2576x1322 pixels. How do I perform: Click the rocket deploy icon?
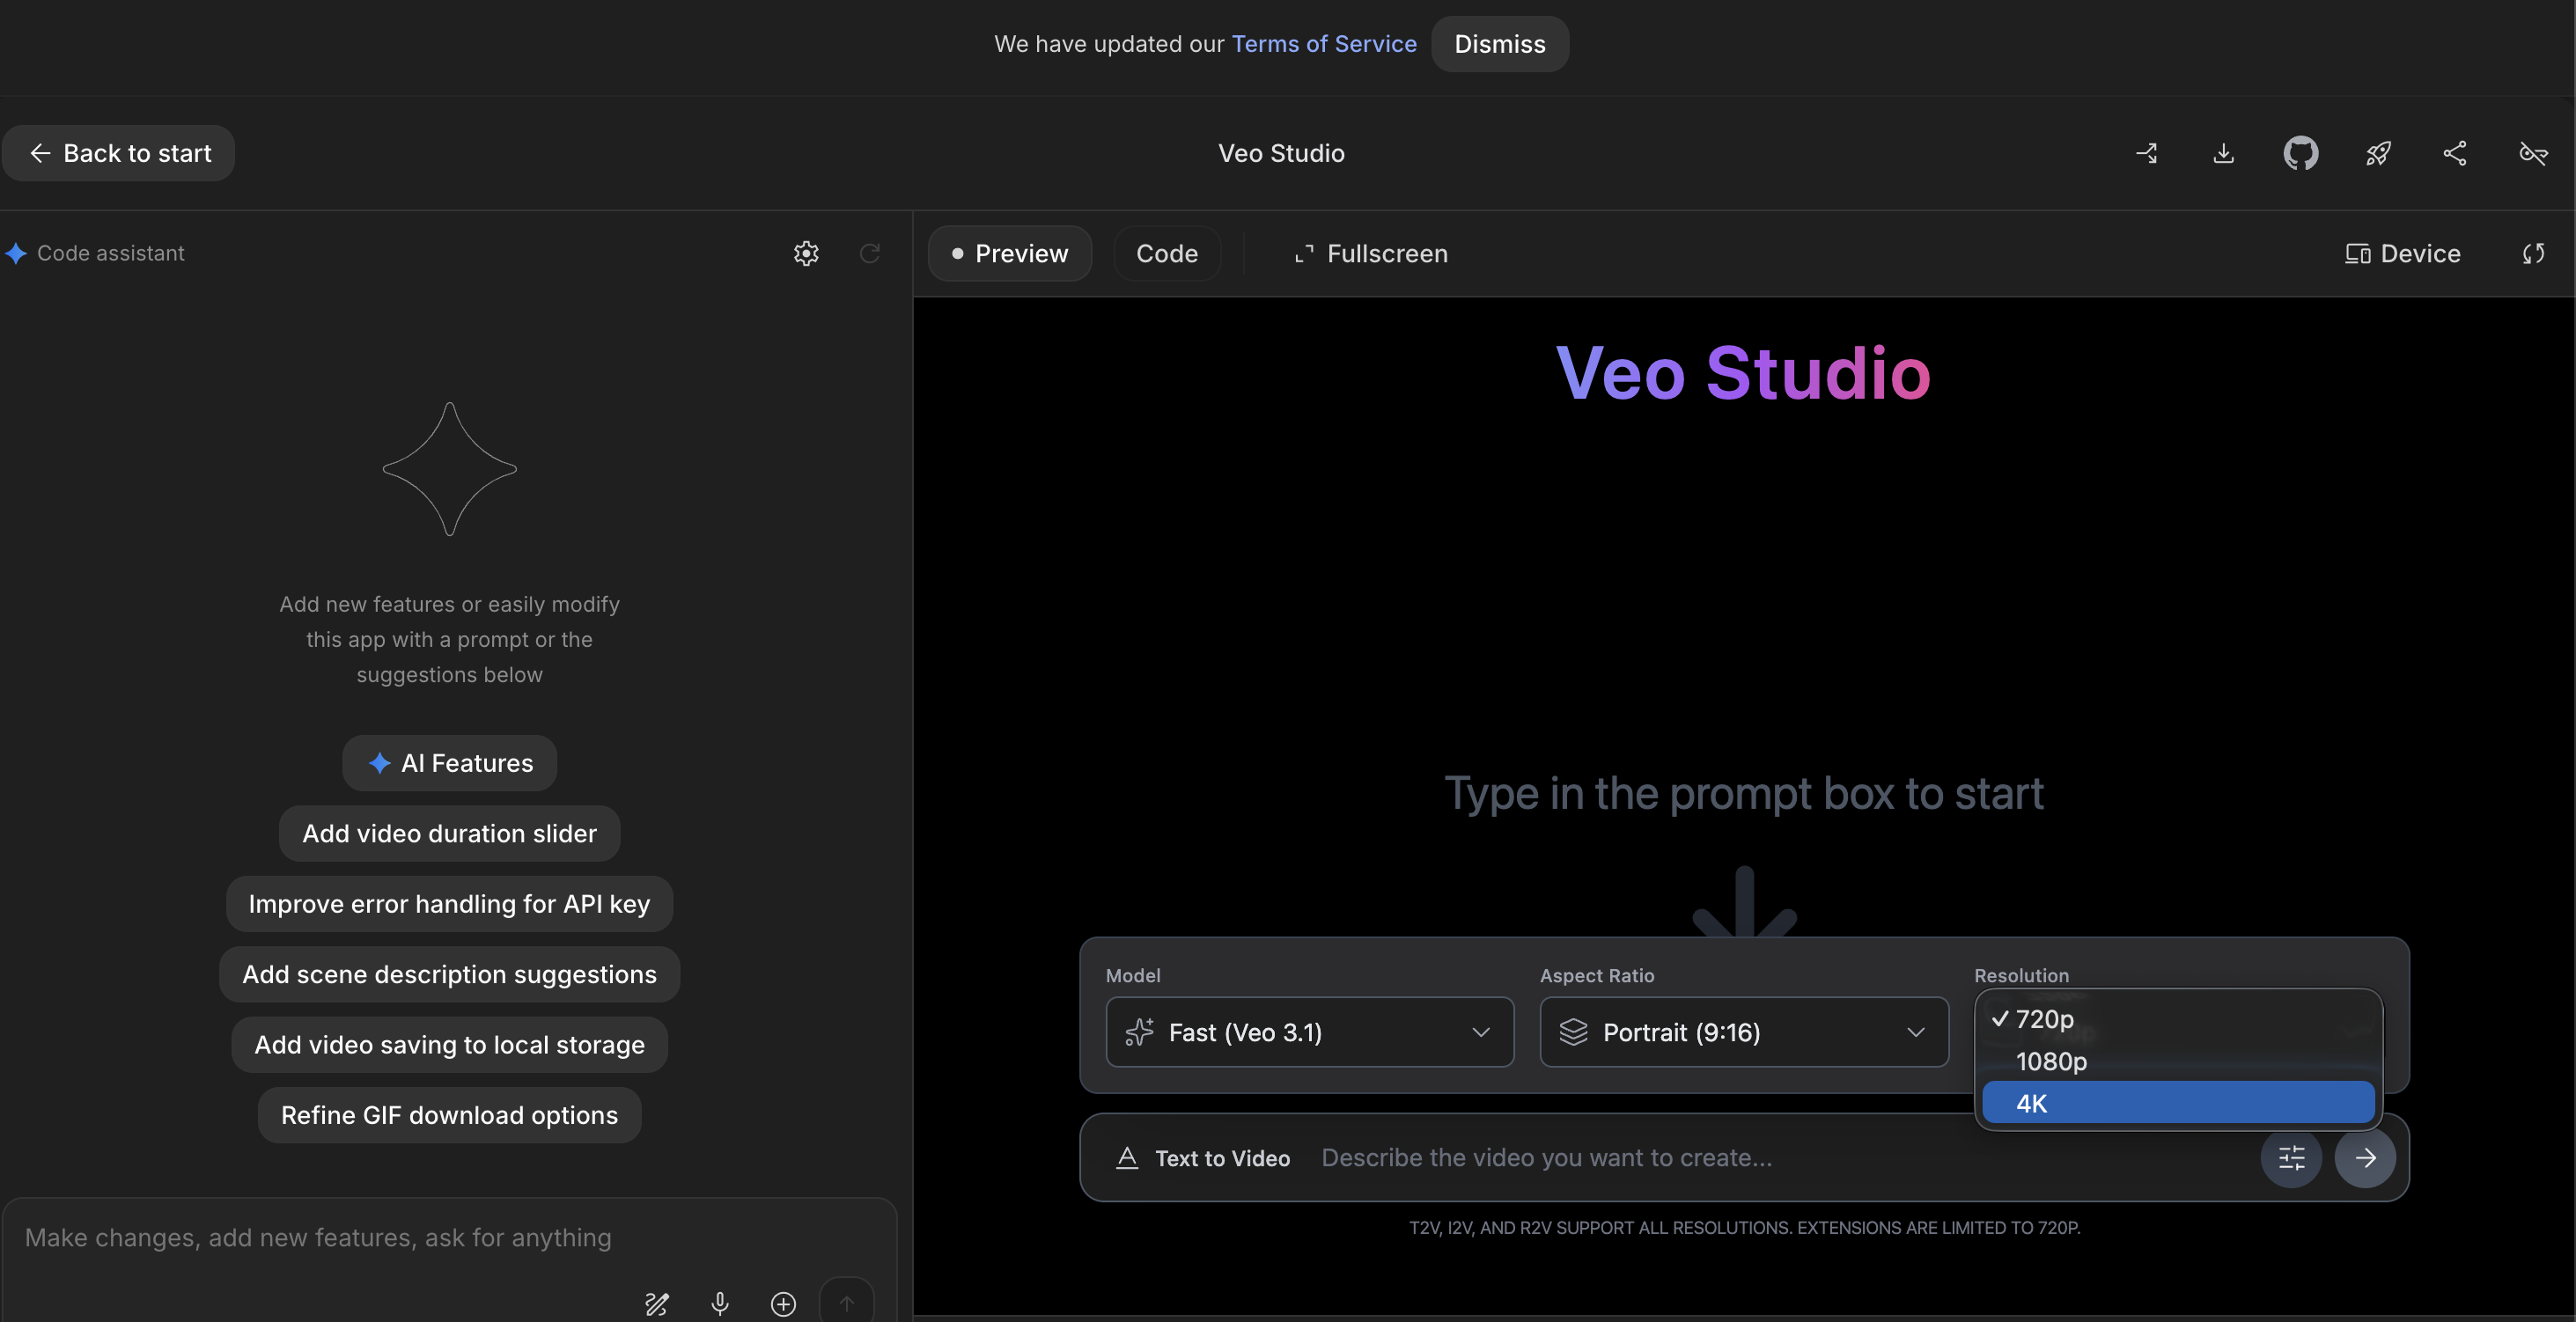pyautogui.click(x=2378, y=153)
